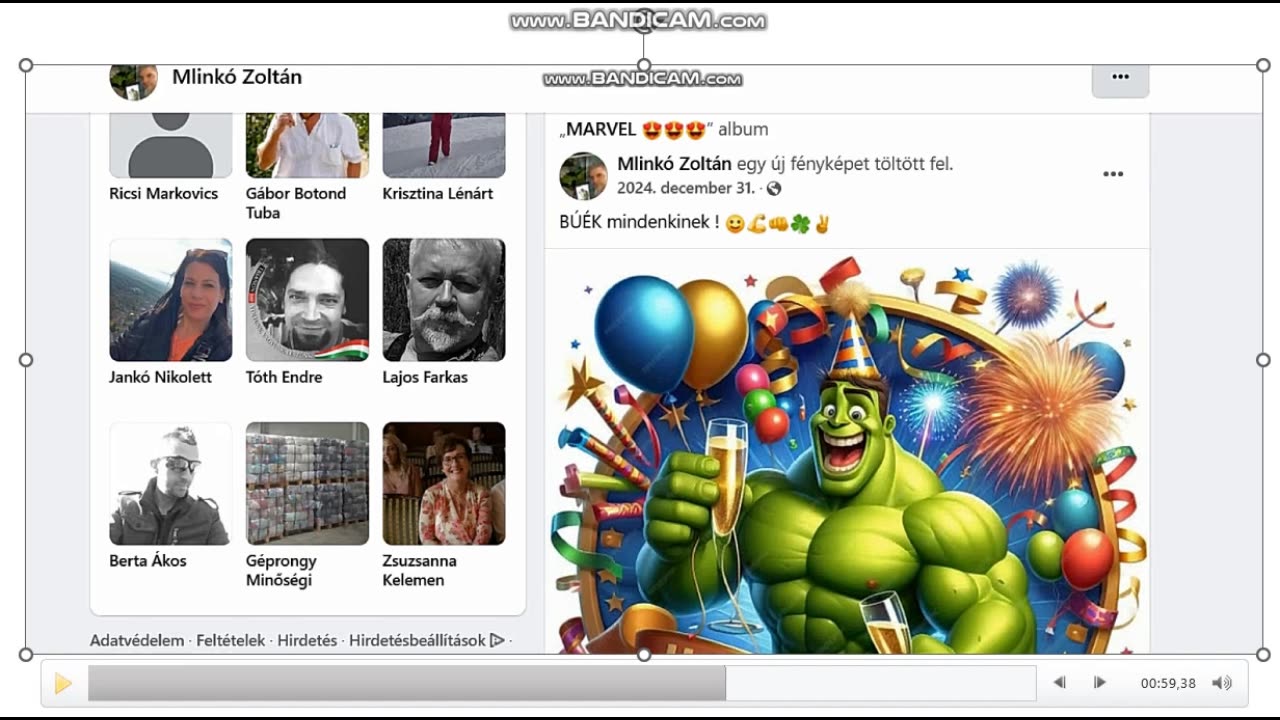This screenshot has height=720, width=1280.
Task: Seek on the video progress bar
Action: (562, 683)
